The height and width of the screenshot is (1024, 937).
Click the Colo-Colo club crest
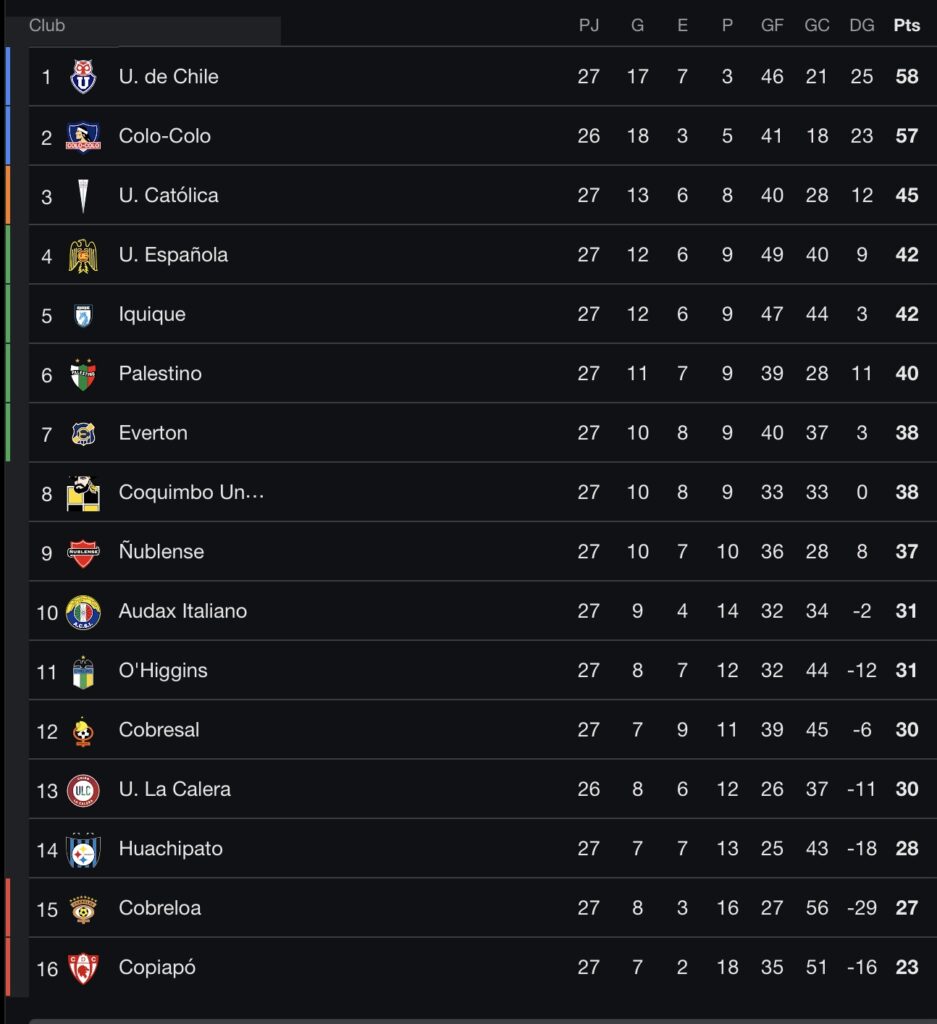[83, 136]
